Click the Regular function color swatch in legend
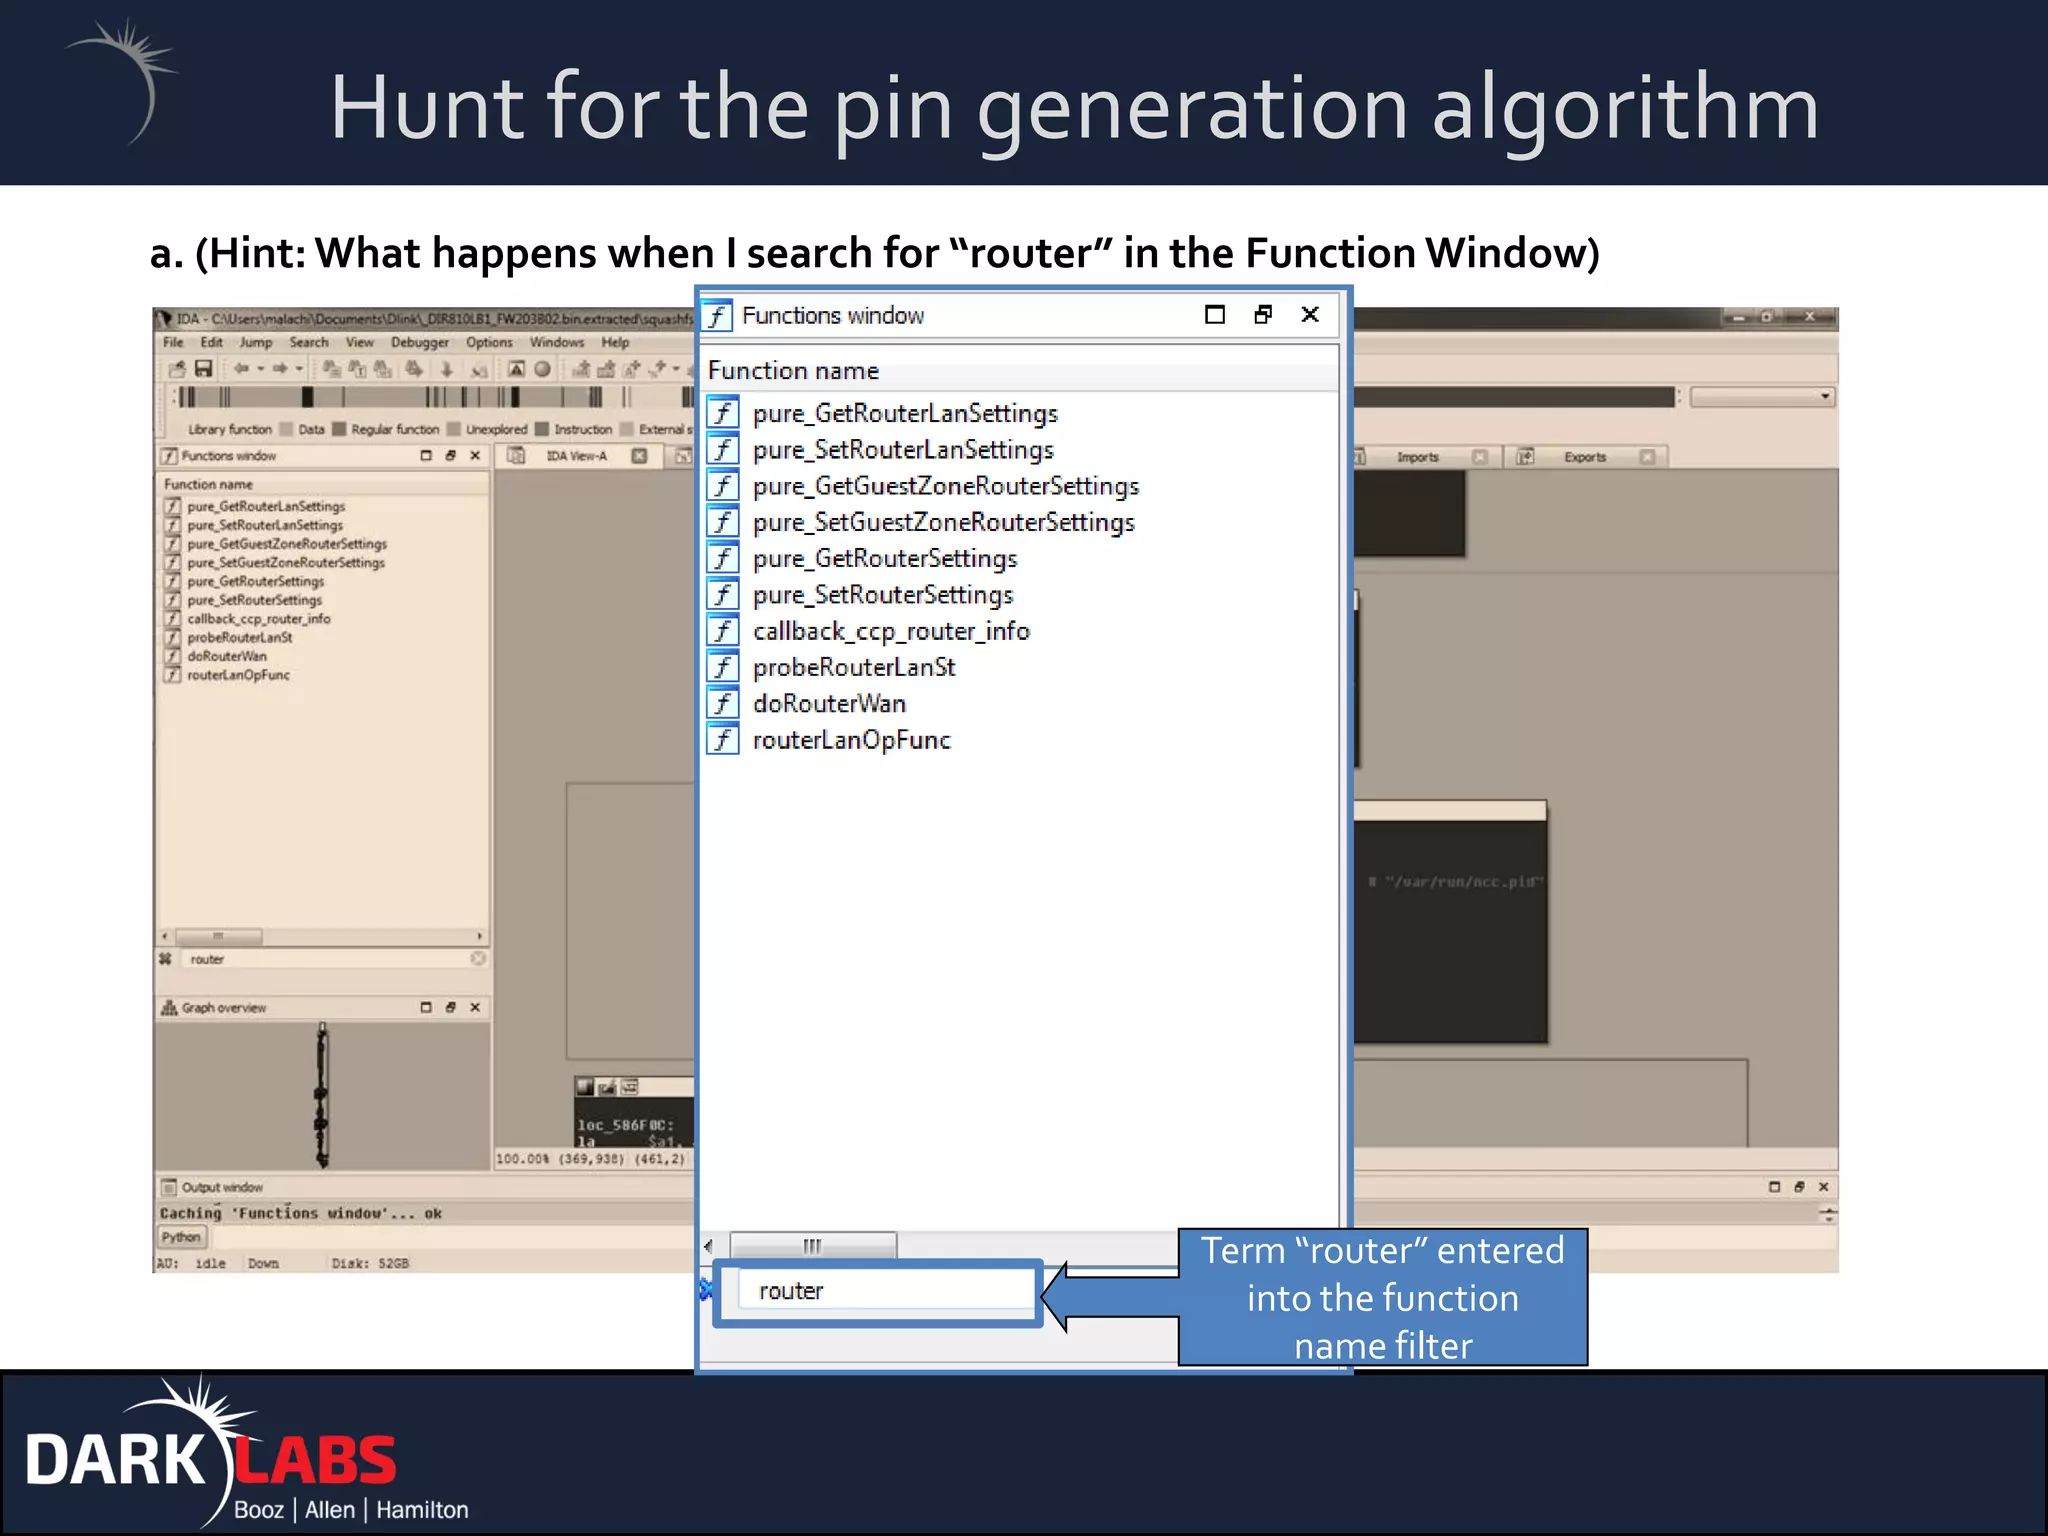 pyautogui.click(x=339, y=429)
